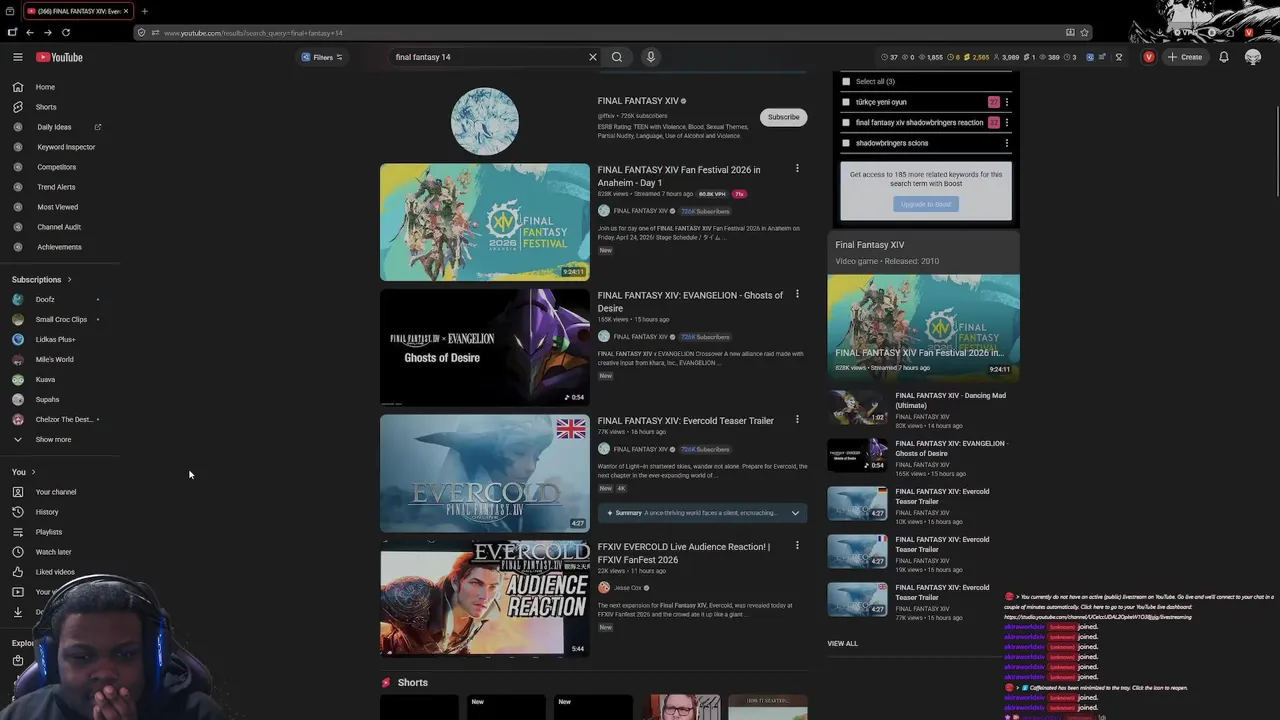Clear the search query with X
1280x720 pixels.
[x=592, y=57]
